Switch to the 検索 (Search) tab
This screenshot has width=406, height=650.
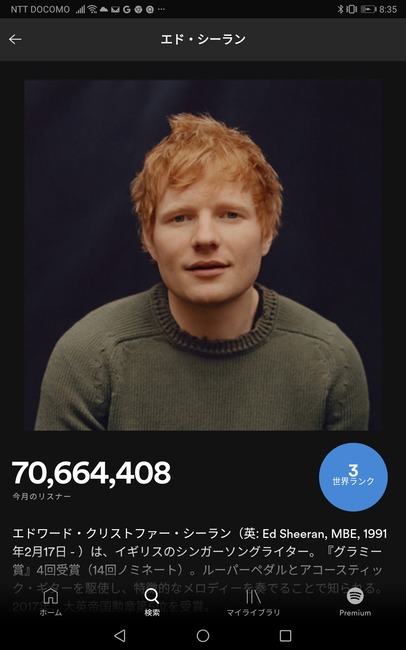152,602
